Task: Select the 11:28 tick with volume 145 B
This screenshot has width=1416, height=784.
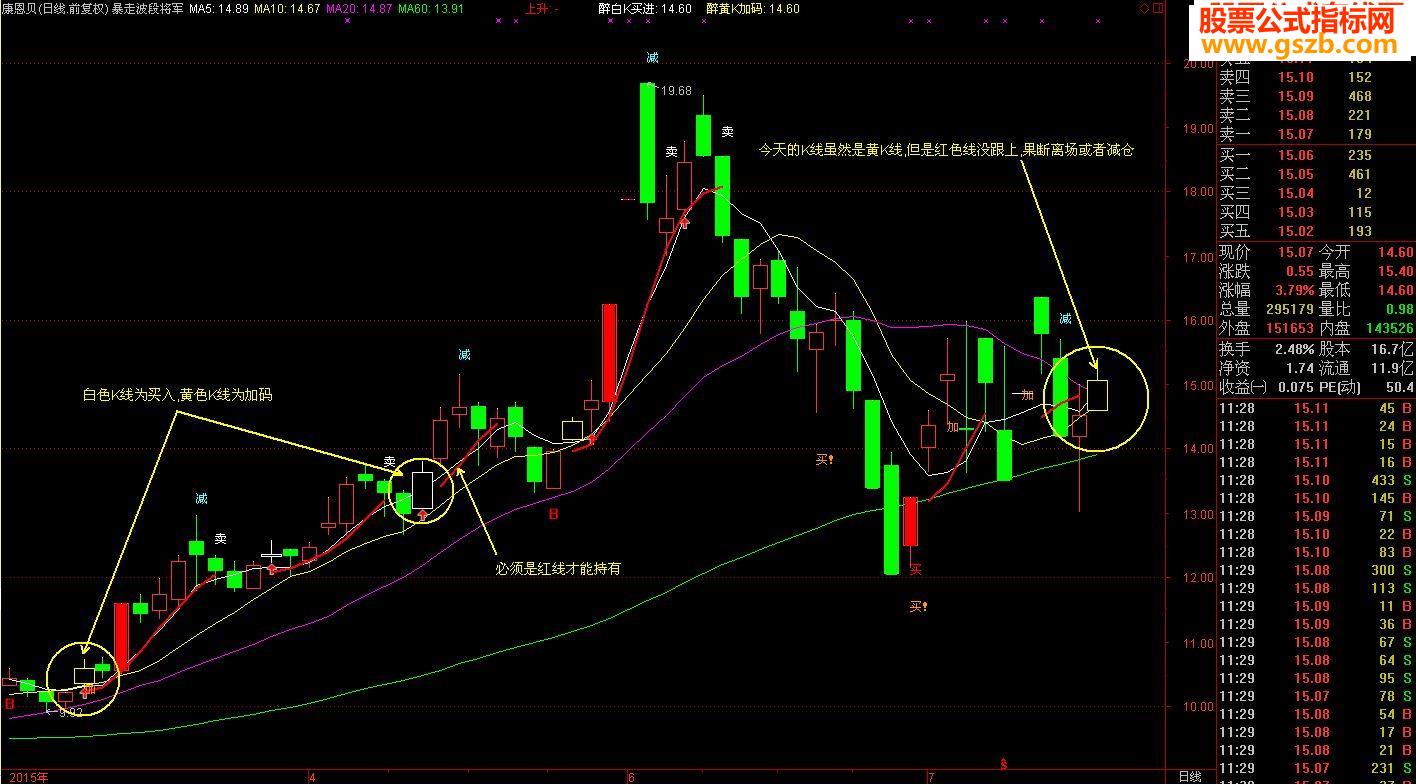Action: (x=1316, y=498)
